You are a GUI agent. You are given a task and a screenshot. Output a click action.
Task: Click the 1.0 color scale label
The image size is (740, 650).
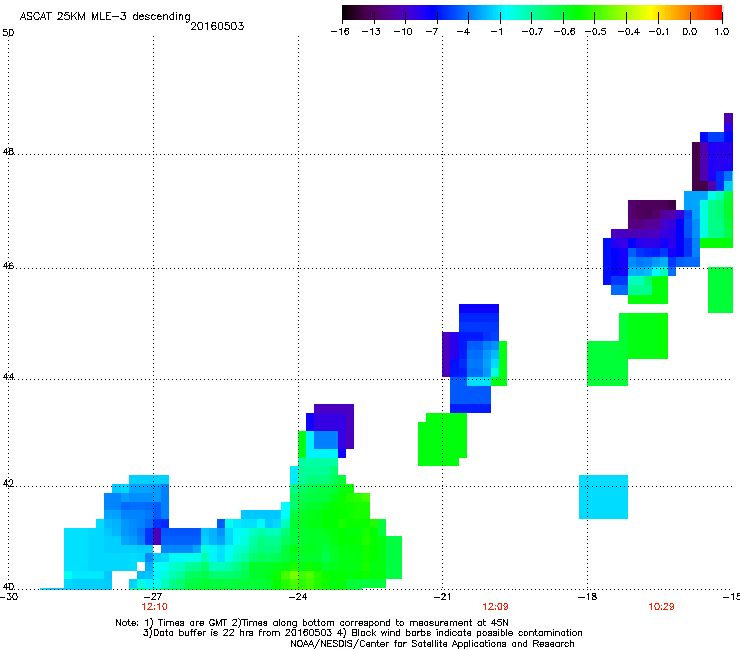pyautogui.click(x=722, y=32)
